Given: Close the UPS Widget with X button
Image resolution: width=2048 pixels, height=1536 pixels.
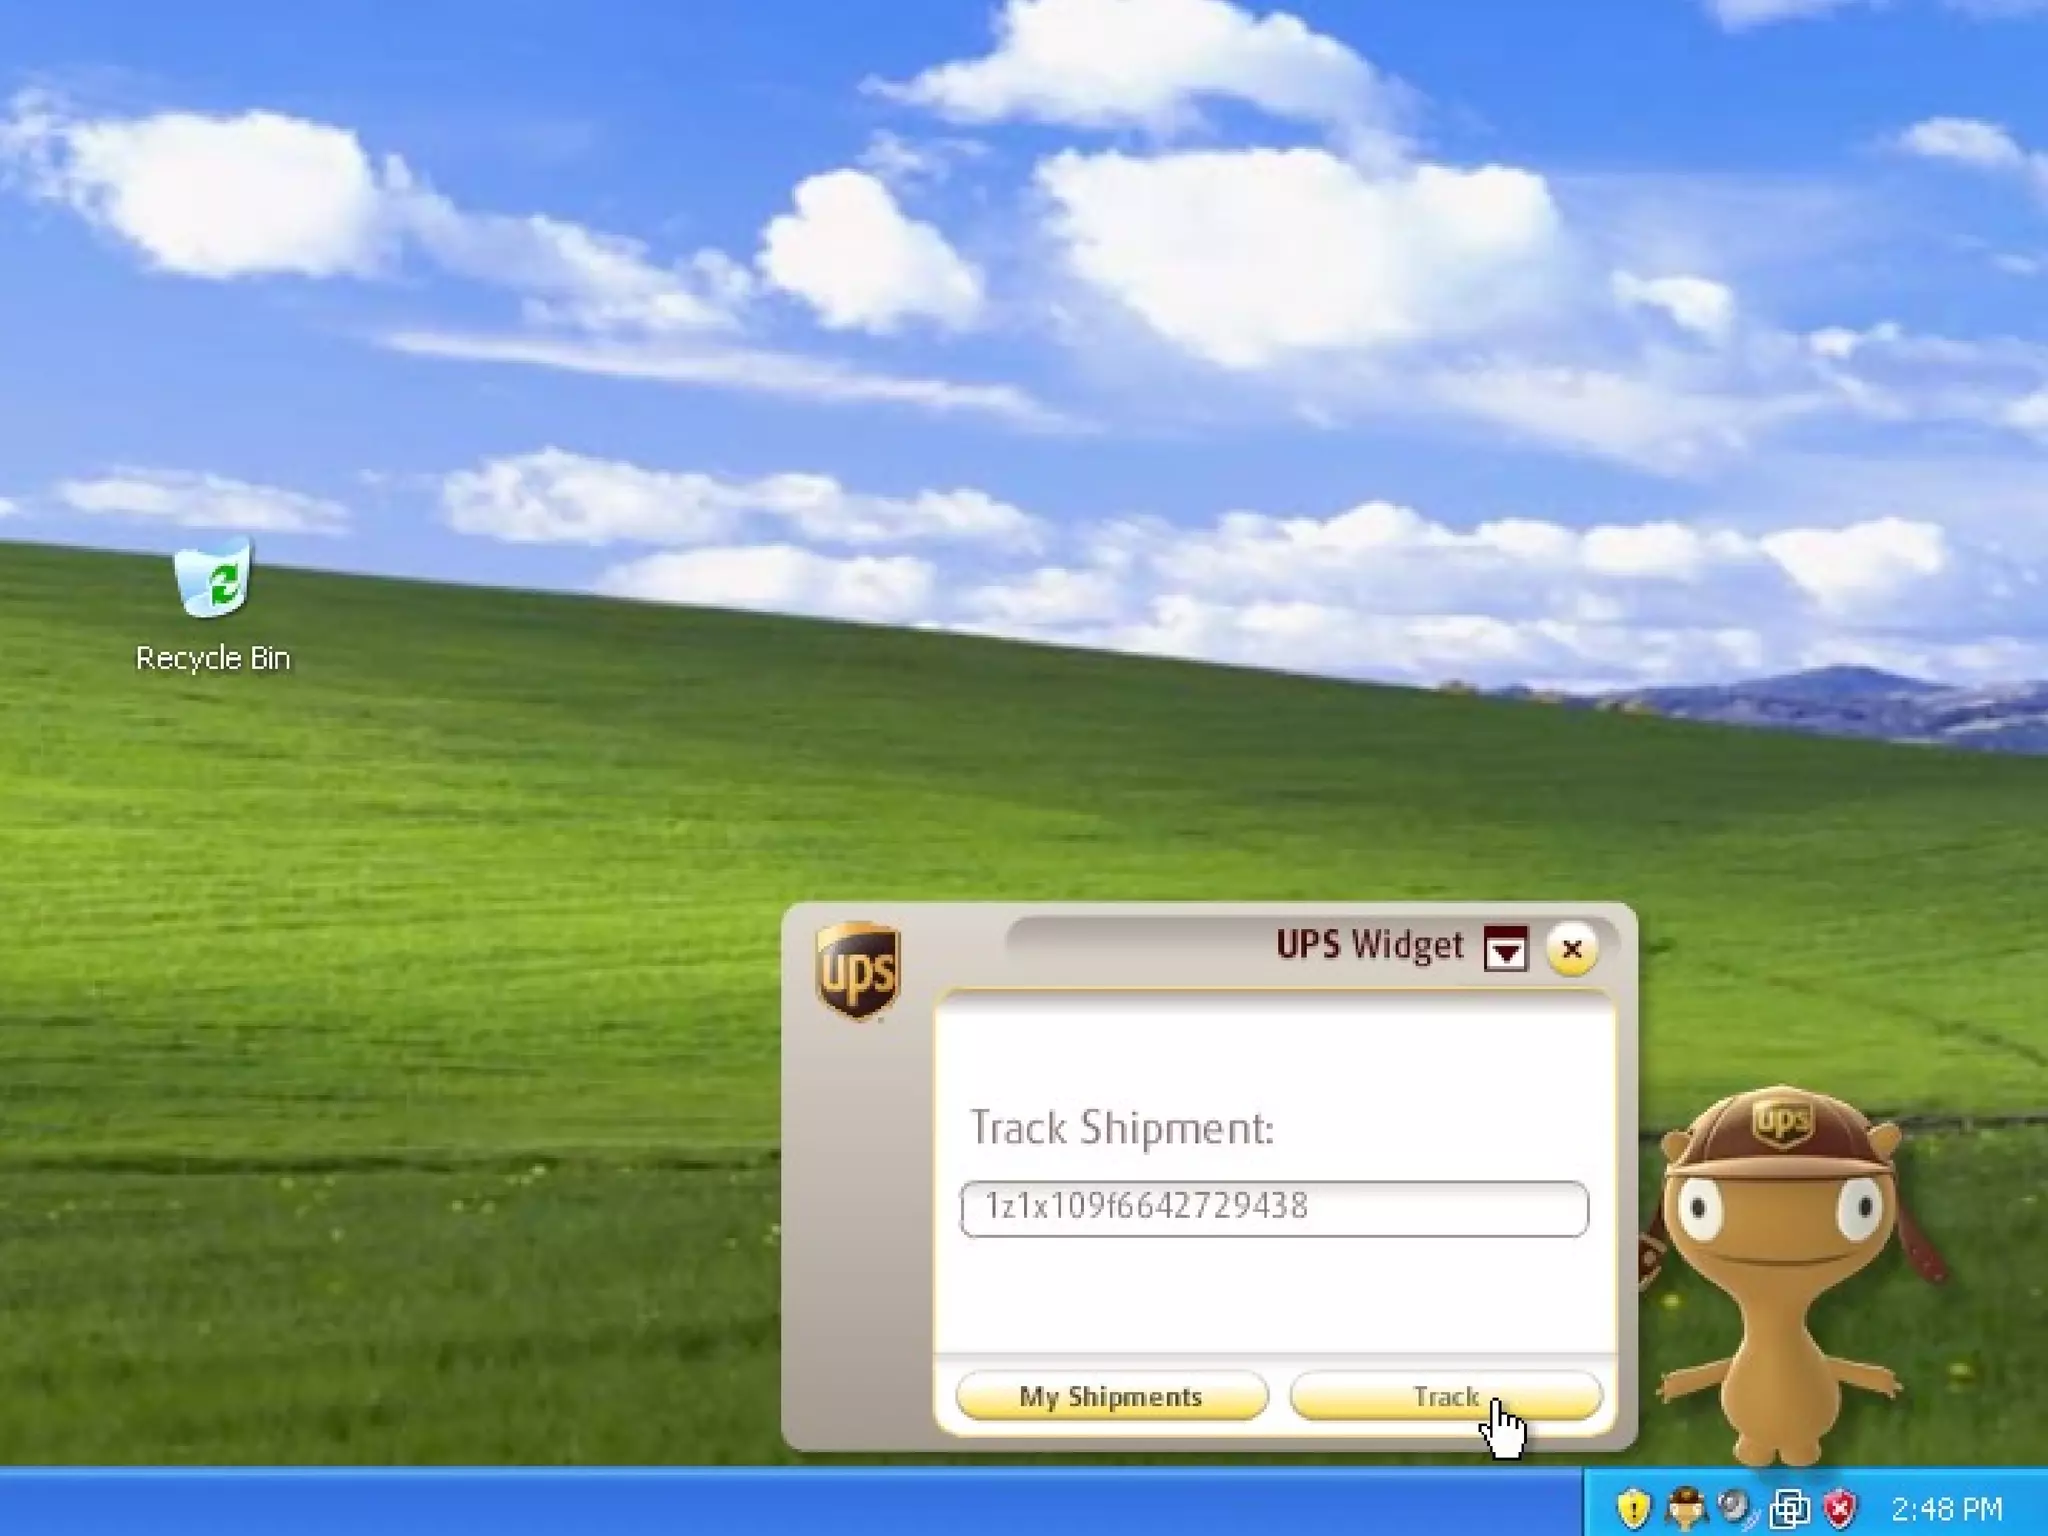Looking at the screenshot, I should click(x=1571, y=949).
